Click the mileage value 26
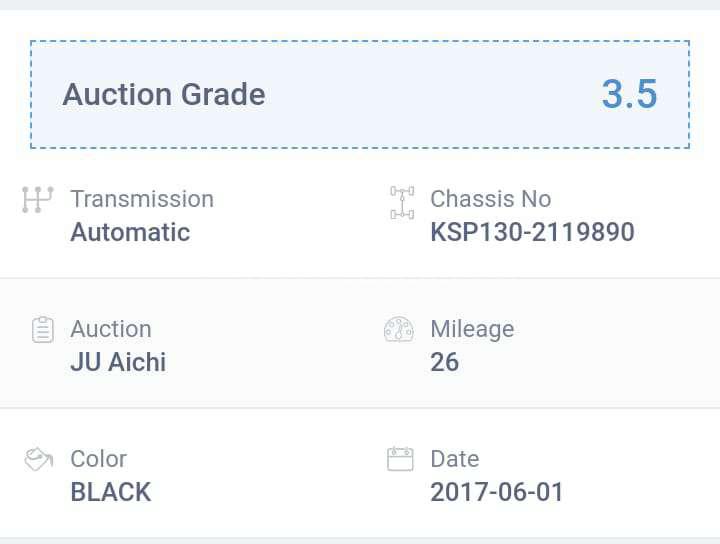The image size is (720, 544). pyautogui.click(x=445, y=362)
